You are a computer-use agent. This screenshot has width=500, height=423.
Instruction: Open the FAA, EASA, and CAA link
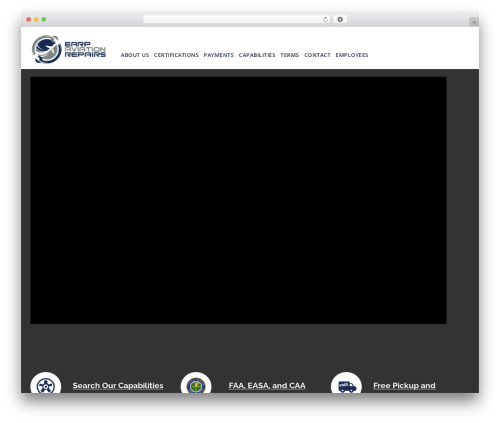267,386
